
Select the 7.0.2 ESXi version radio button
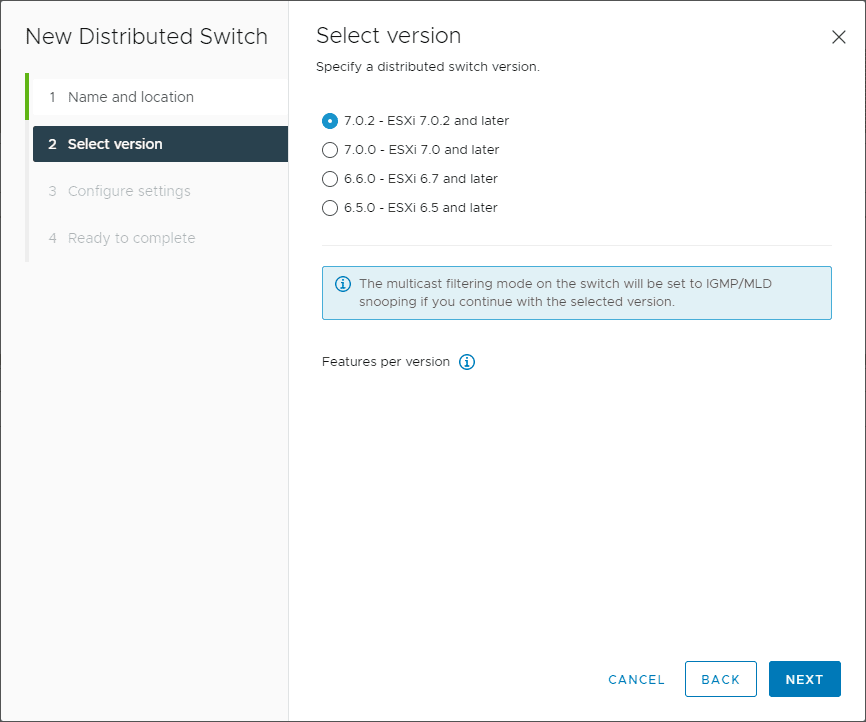click(x=330, y=121)
